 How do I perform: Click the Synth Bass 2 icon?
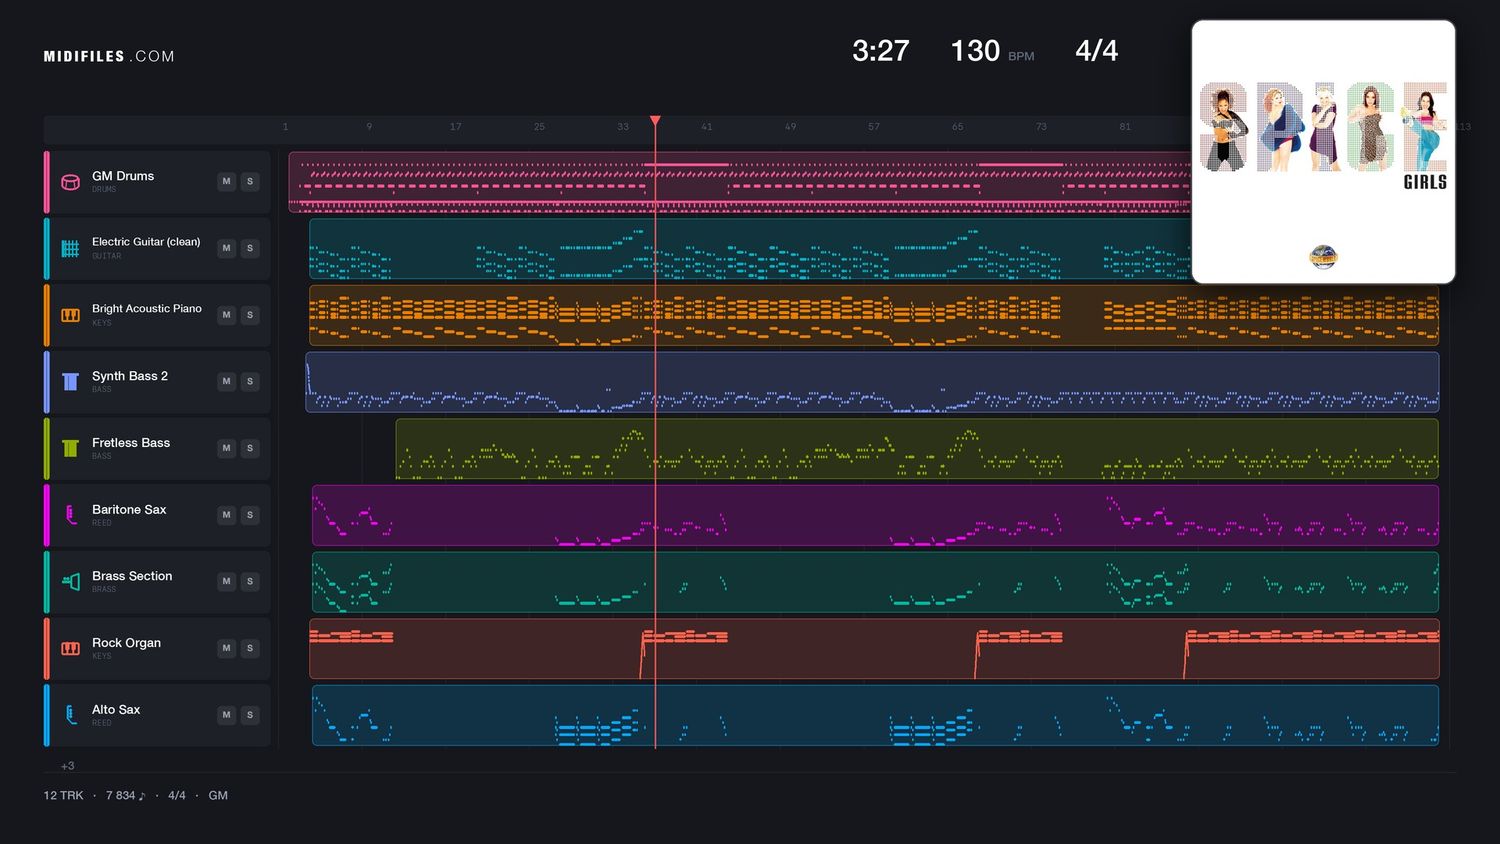pos(70,382)
